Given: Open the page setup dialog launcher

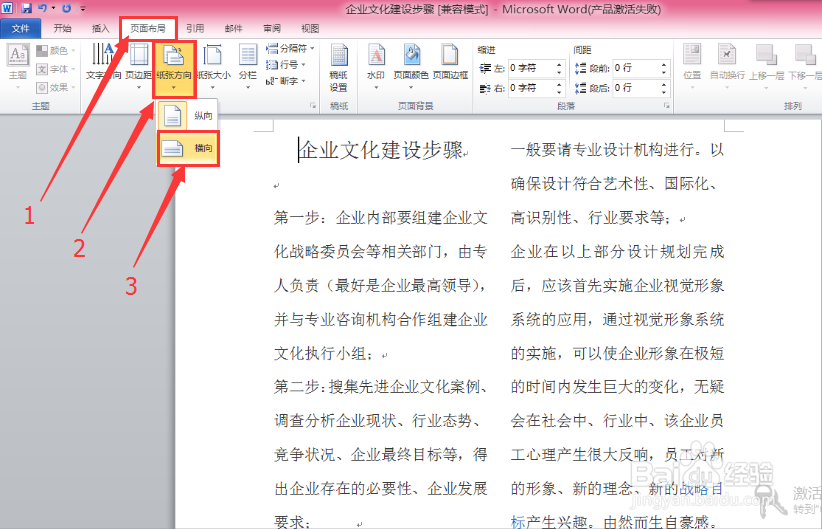Looking at the screenshot, I should coord(313,106).
